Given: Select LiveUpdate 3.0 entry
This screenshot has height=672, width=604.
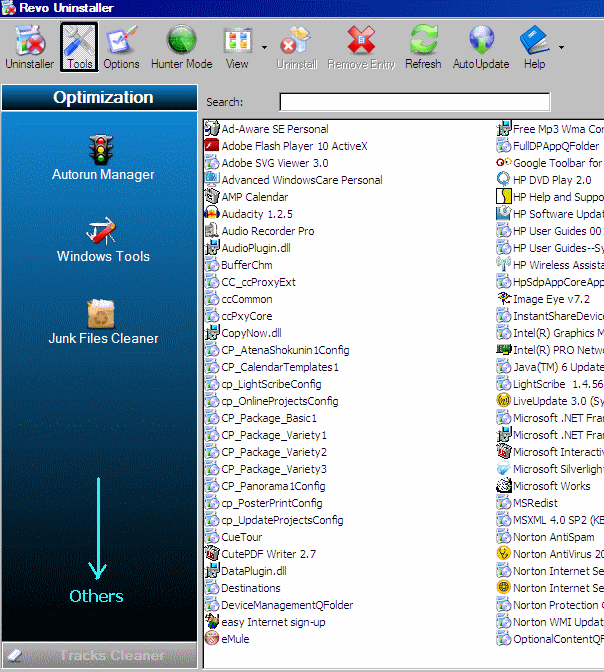Looking at the screenshot, I should coord(550,401).
